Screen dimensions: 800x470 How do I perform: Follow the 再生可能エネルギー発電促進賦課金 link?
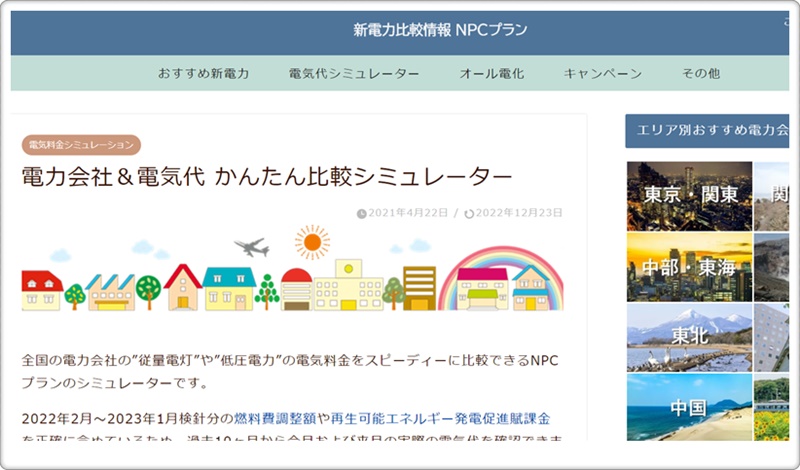tap(440, 419)
